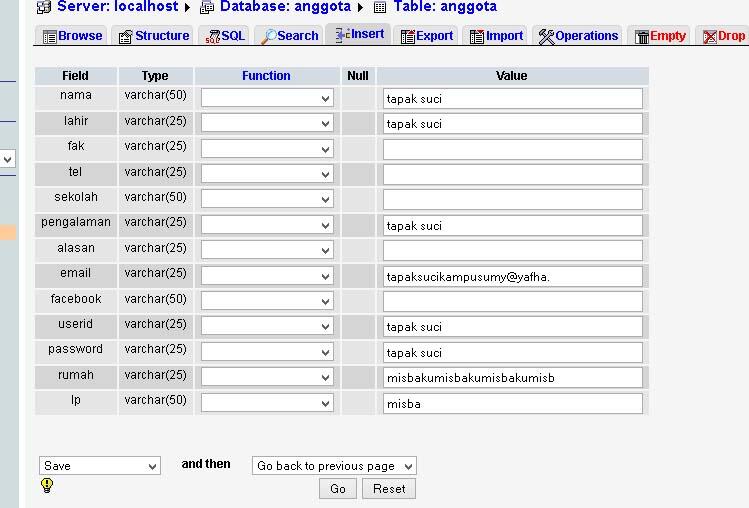Open the Function dropdown for nama
Screen dimensions: 749x508
(267, 98)
